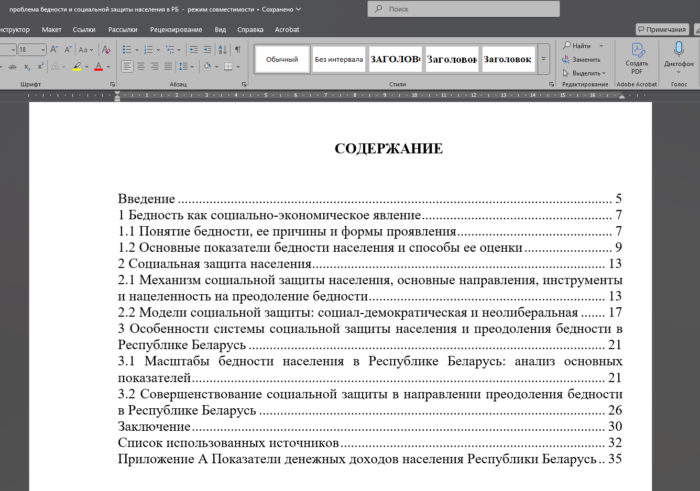Apply red font color
This screenshot has height=491, width=700.
click(99, 67)
